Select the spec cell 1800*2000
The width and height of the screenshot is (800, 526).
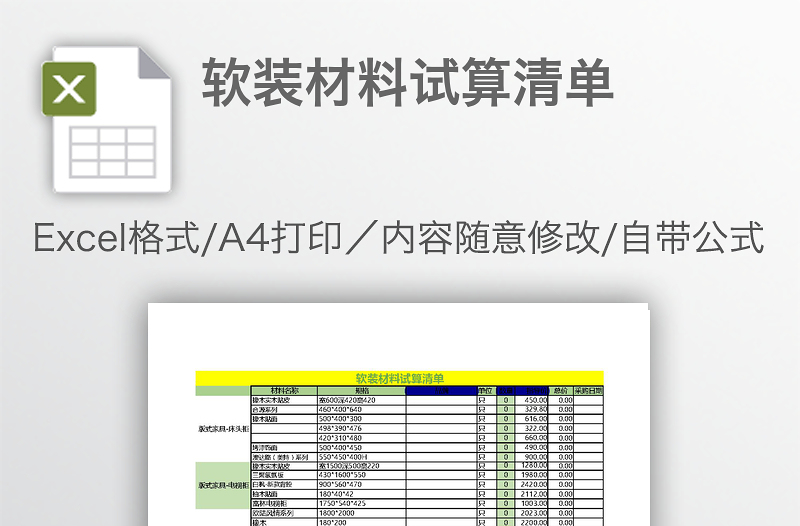362,513
